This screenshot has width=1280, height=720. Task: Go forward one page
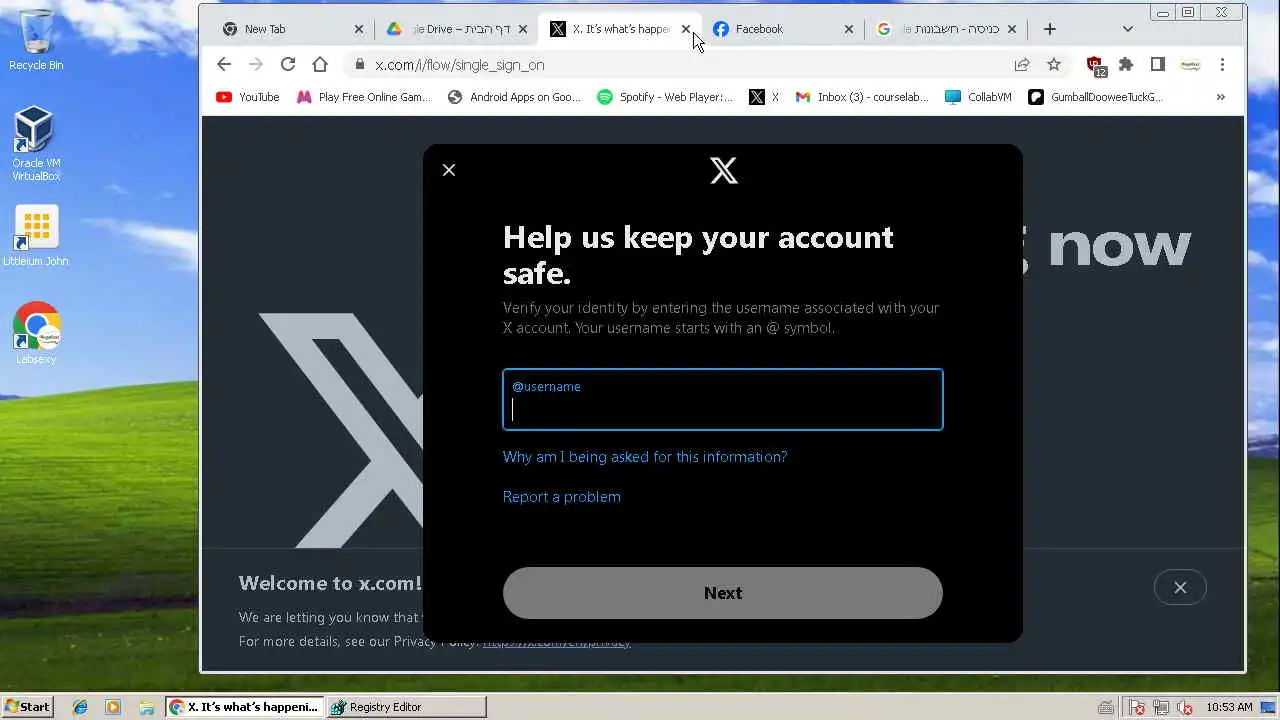click(x=256, y=64)
